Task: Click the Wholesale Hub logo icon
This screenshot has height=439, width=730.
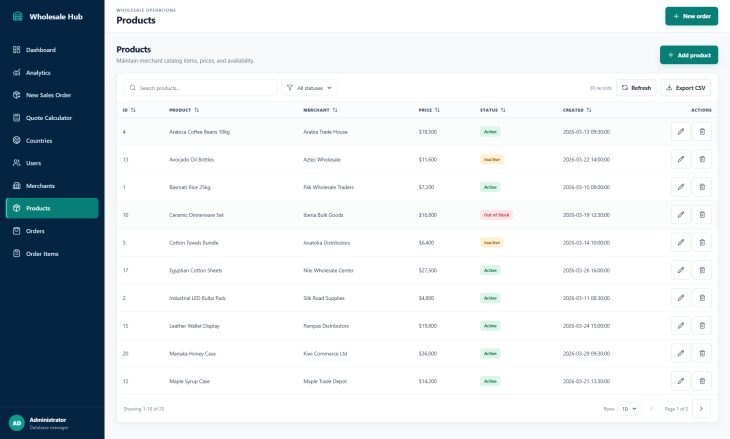Action: click(x=18, y=16)
